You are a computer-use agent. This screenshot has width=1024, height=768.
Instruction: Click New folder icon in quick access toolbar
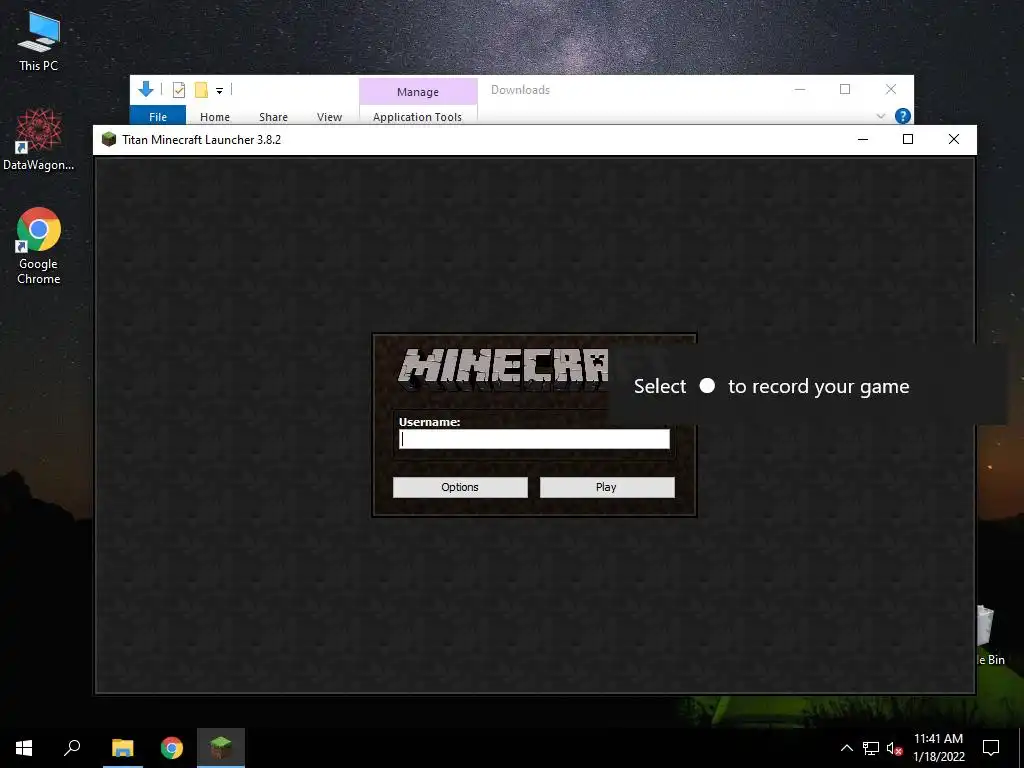201,90
